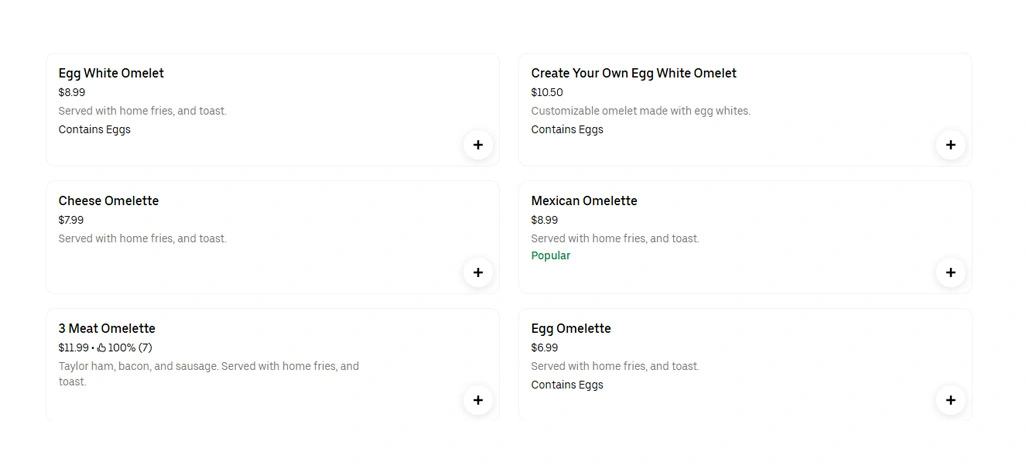This screenshot has width=1026, height=466.
Task: Click the $10.50 price text
Action: [x=547, y=93]
